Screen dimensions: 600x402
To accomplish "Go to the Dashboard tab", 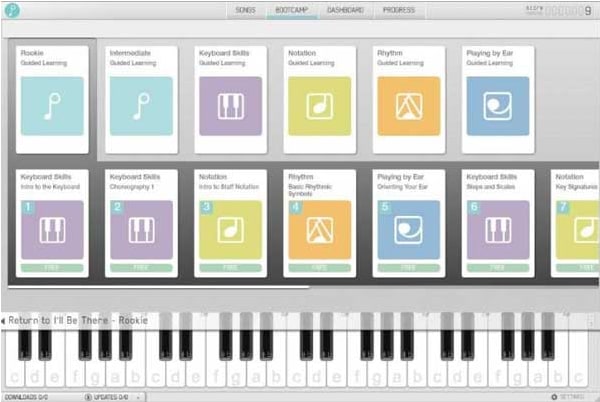I will click(345, 10).
